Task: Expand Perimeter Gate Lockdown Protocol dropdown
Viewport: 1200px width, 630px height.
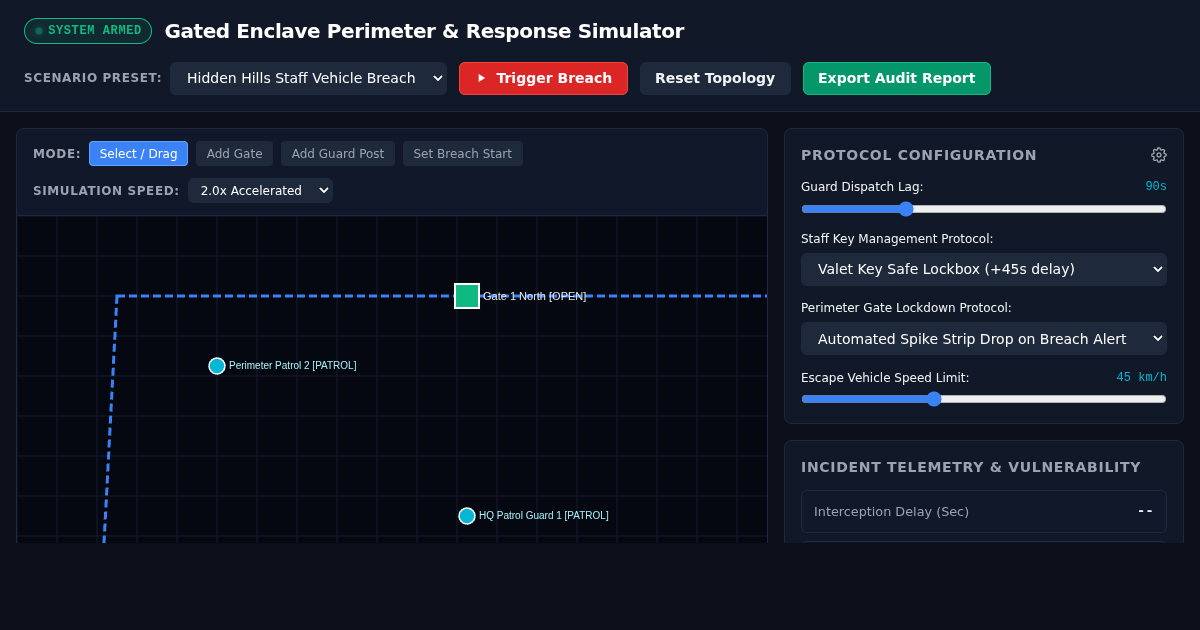Action: pyautogui.click(x=984, y=339)
